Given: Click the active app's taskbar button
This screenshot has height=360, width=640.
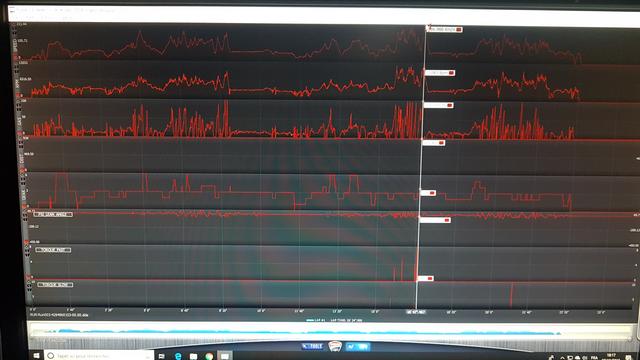Looking at the screenshot, I should (225, 356).
